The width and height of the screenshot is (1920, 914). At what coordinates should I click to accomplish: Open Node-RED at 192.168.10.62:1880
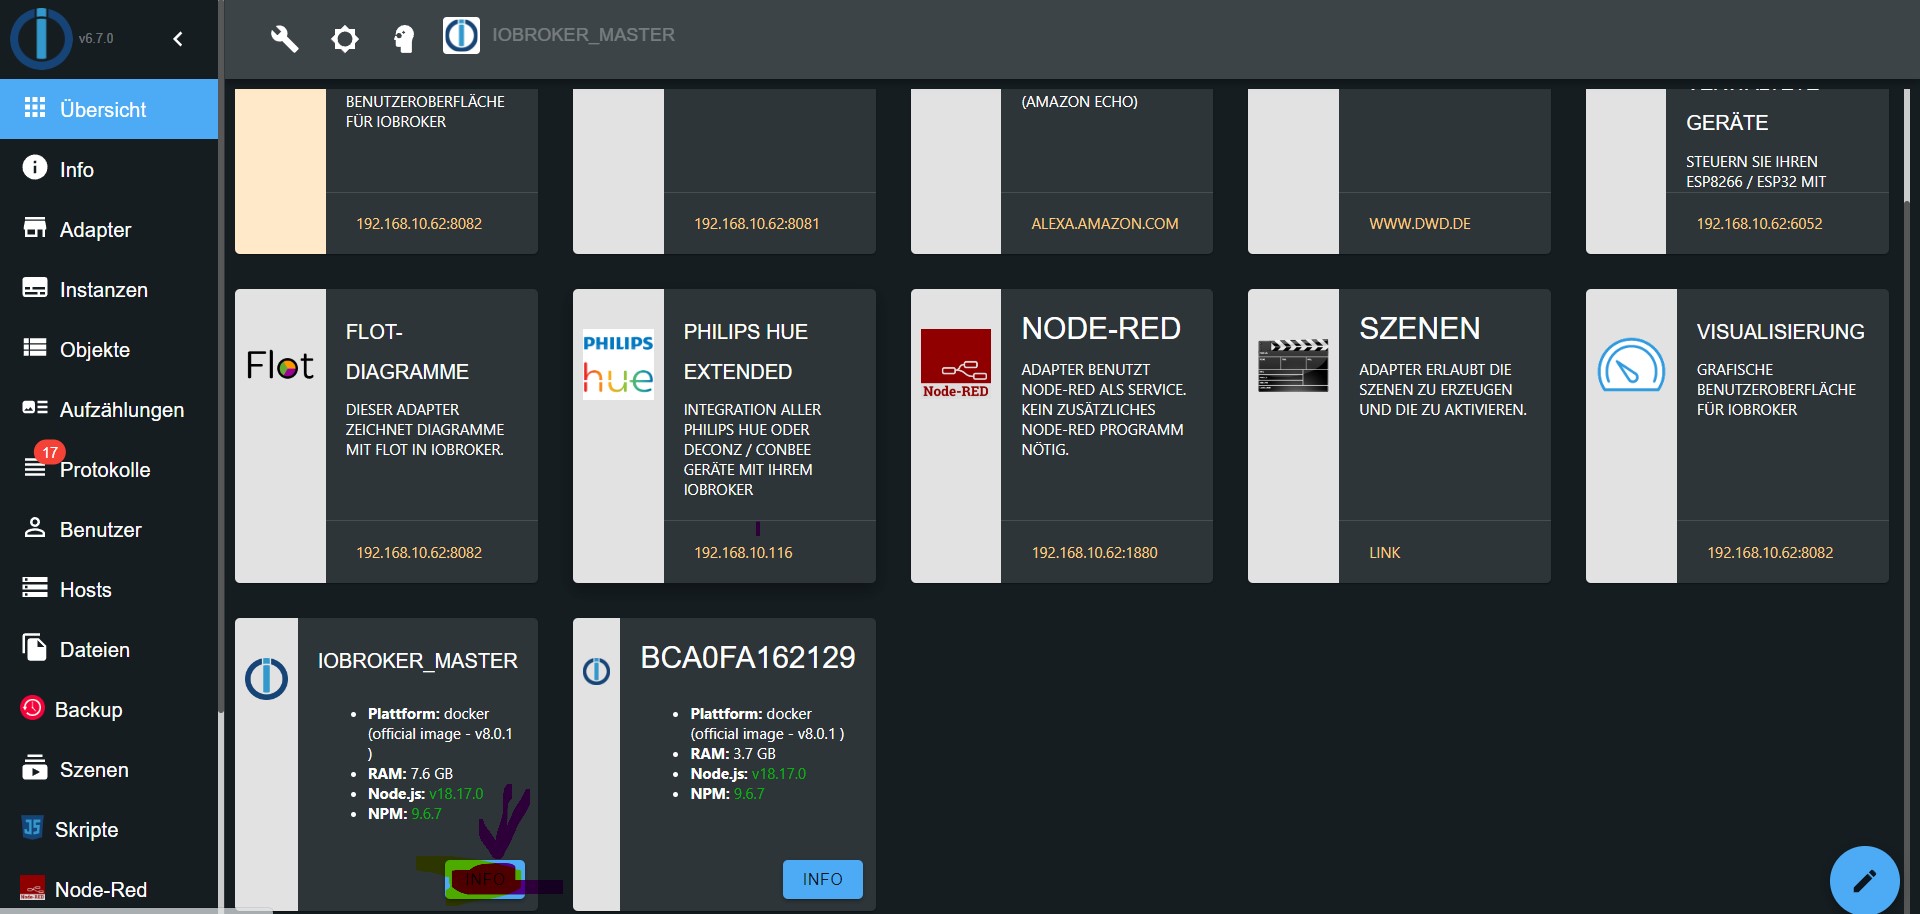(1095, 551)
